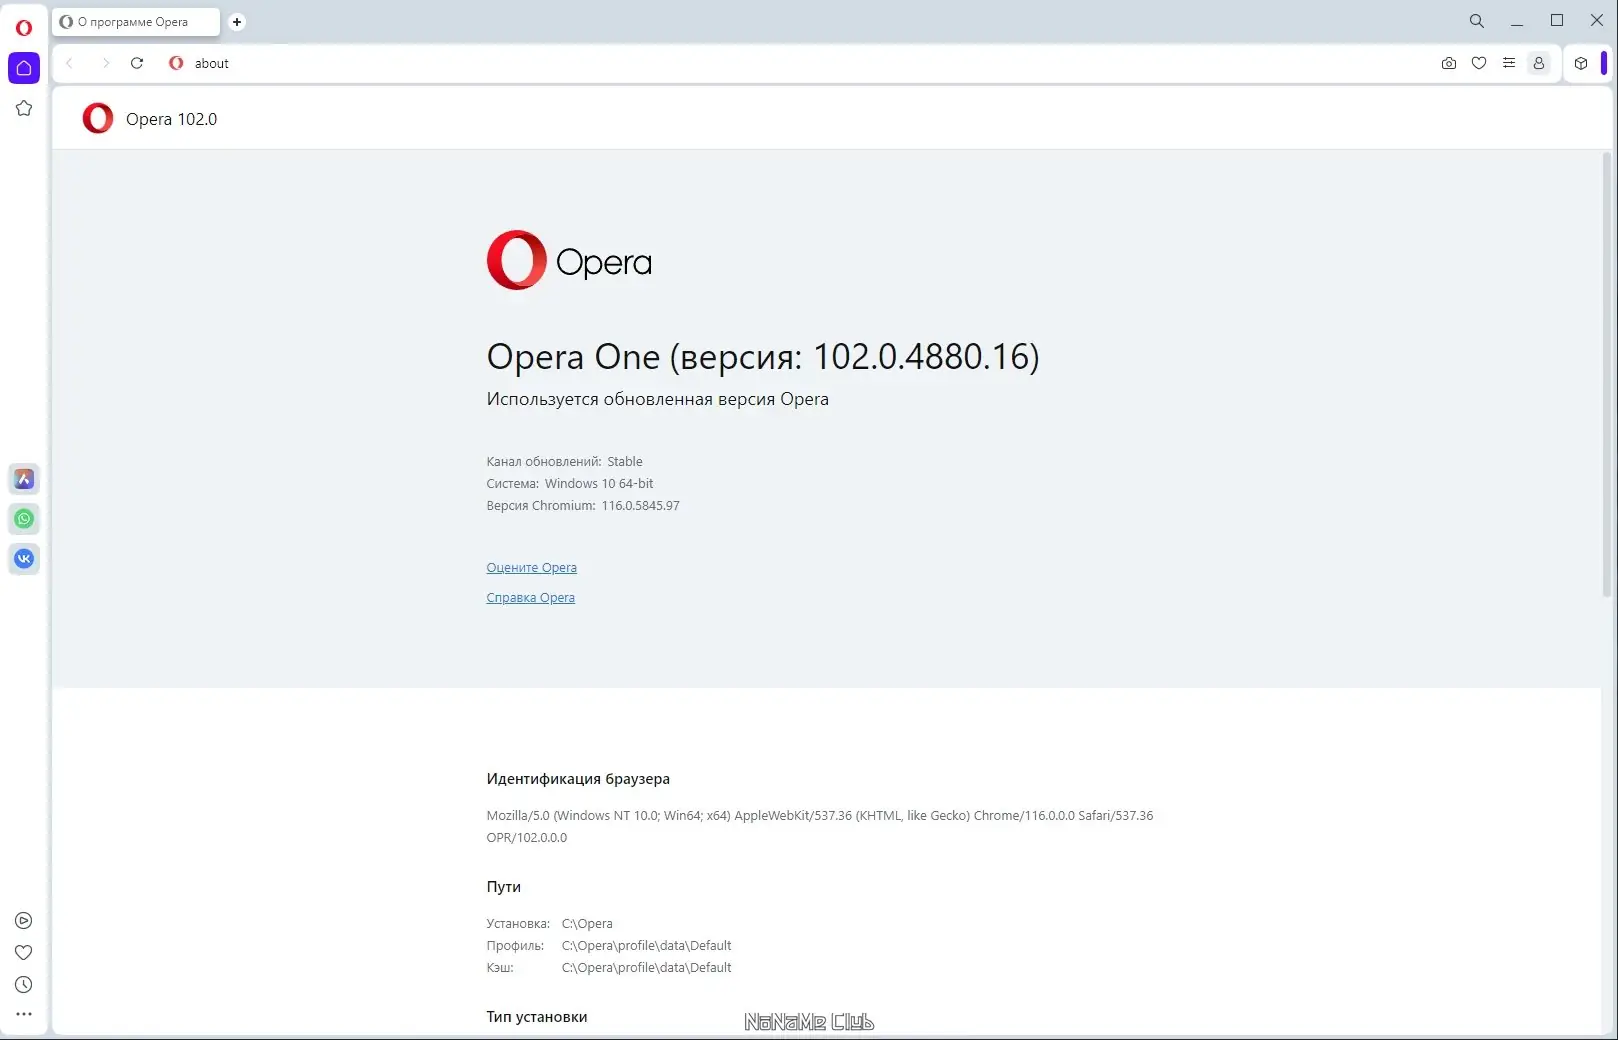Image resolution: width=1618 pixels, height=1040 pixels.
Task: Click the 'Opera One (версия: 102.0.4880.16)' heading
Action: pyautogui.click(x=763, y=357)
